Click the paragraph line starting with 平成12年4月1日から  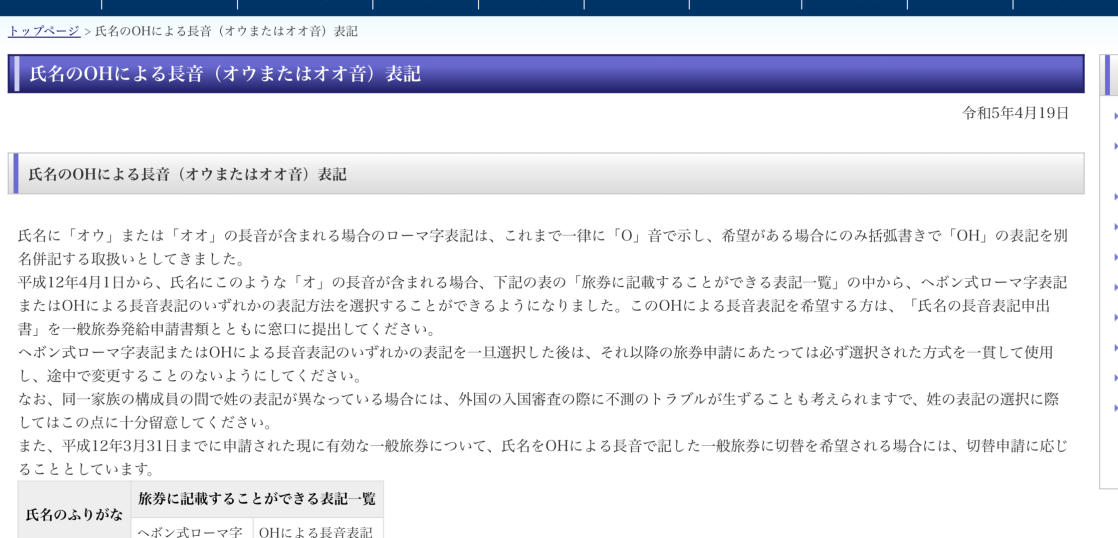[x=542, y=283]
